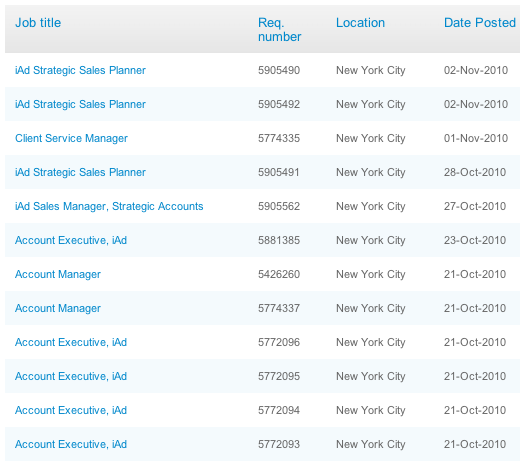Open Account Executive, iAd req 5772093
Viewport: 520px width, 462px height.
point(71,444)
